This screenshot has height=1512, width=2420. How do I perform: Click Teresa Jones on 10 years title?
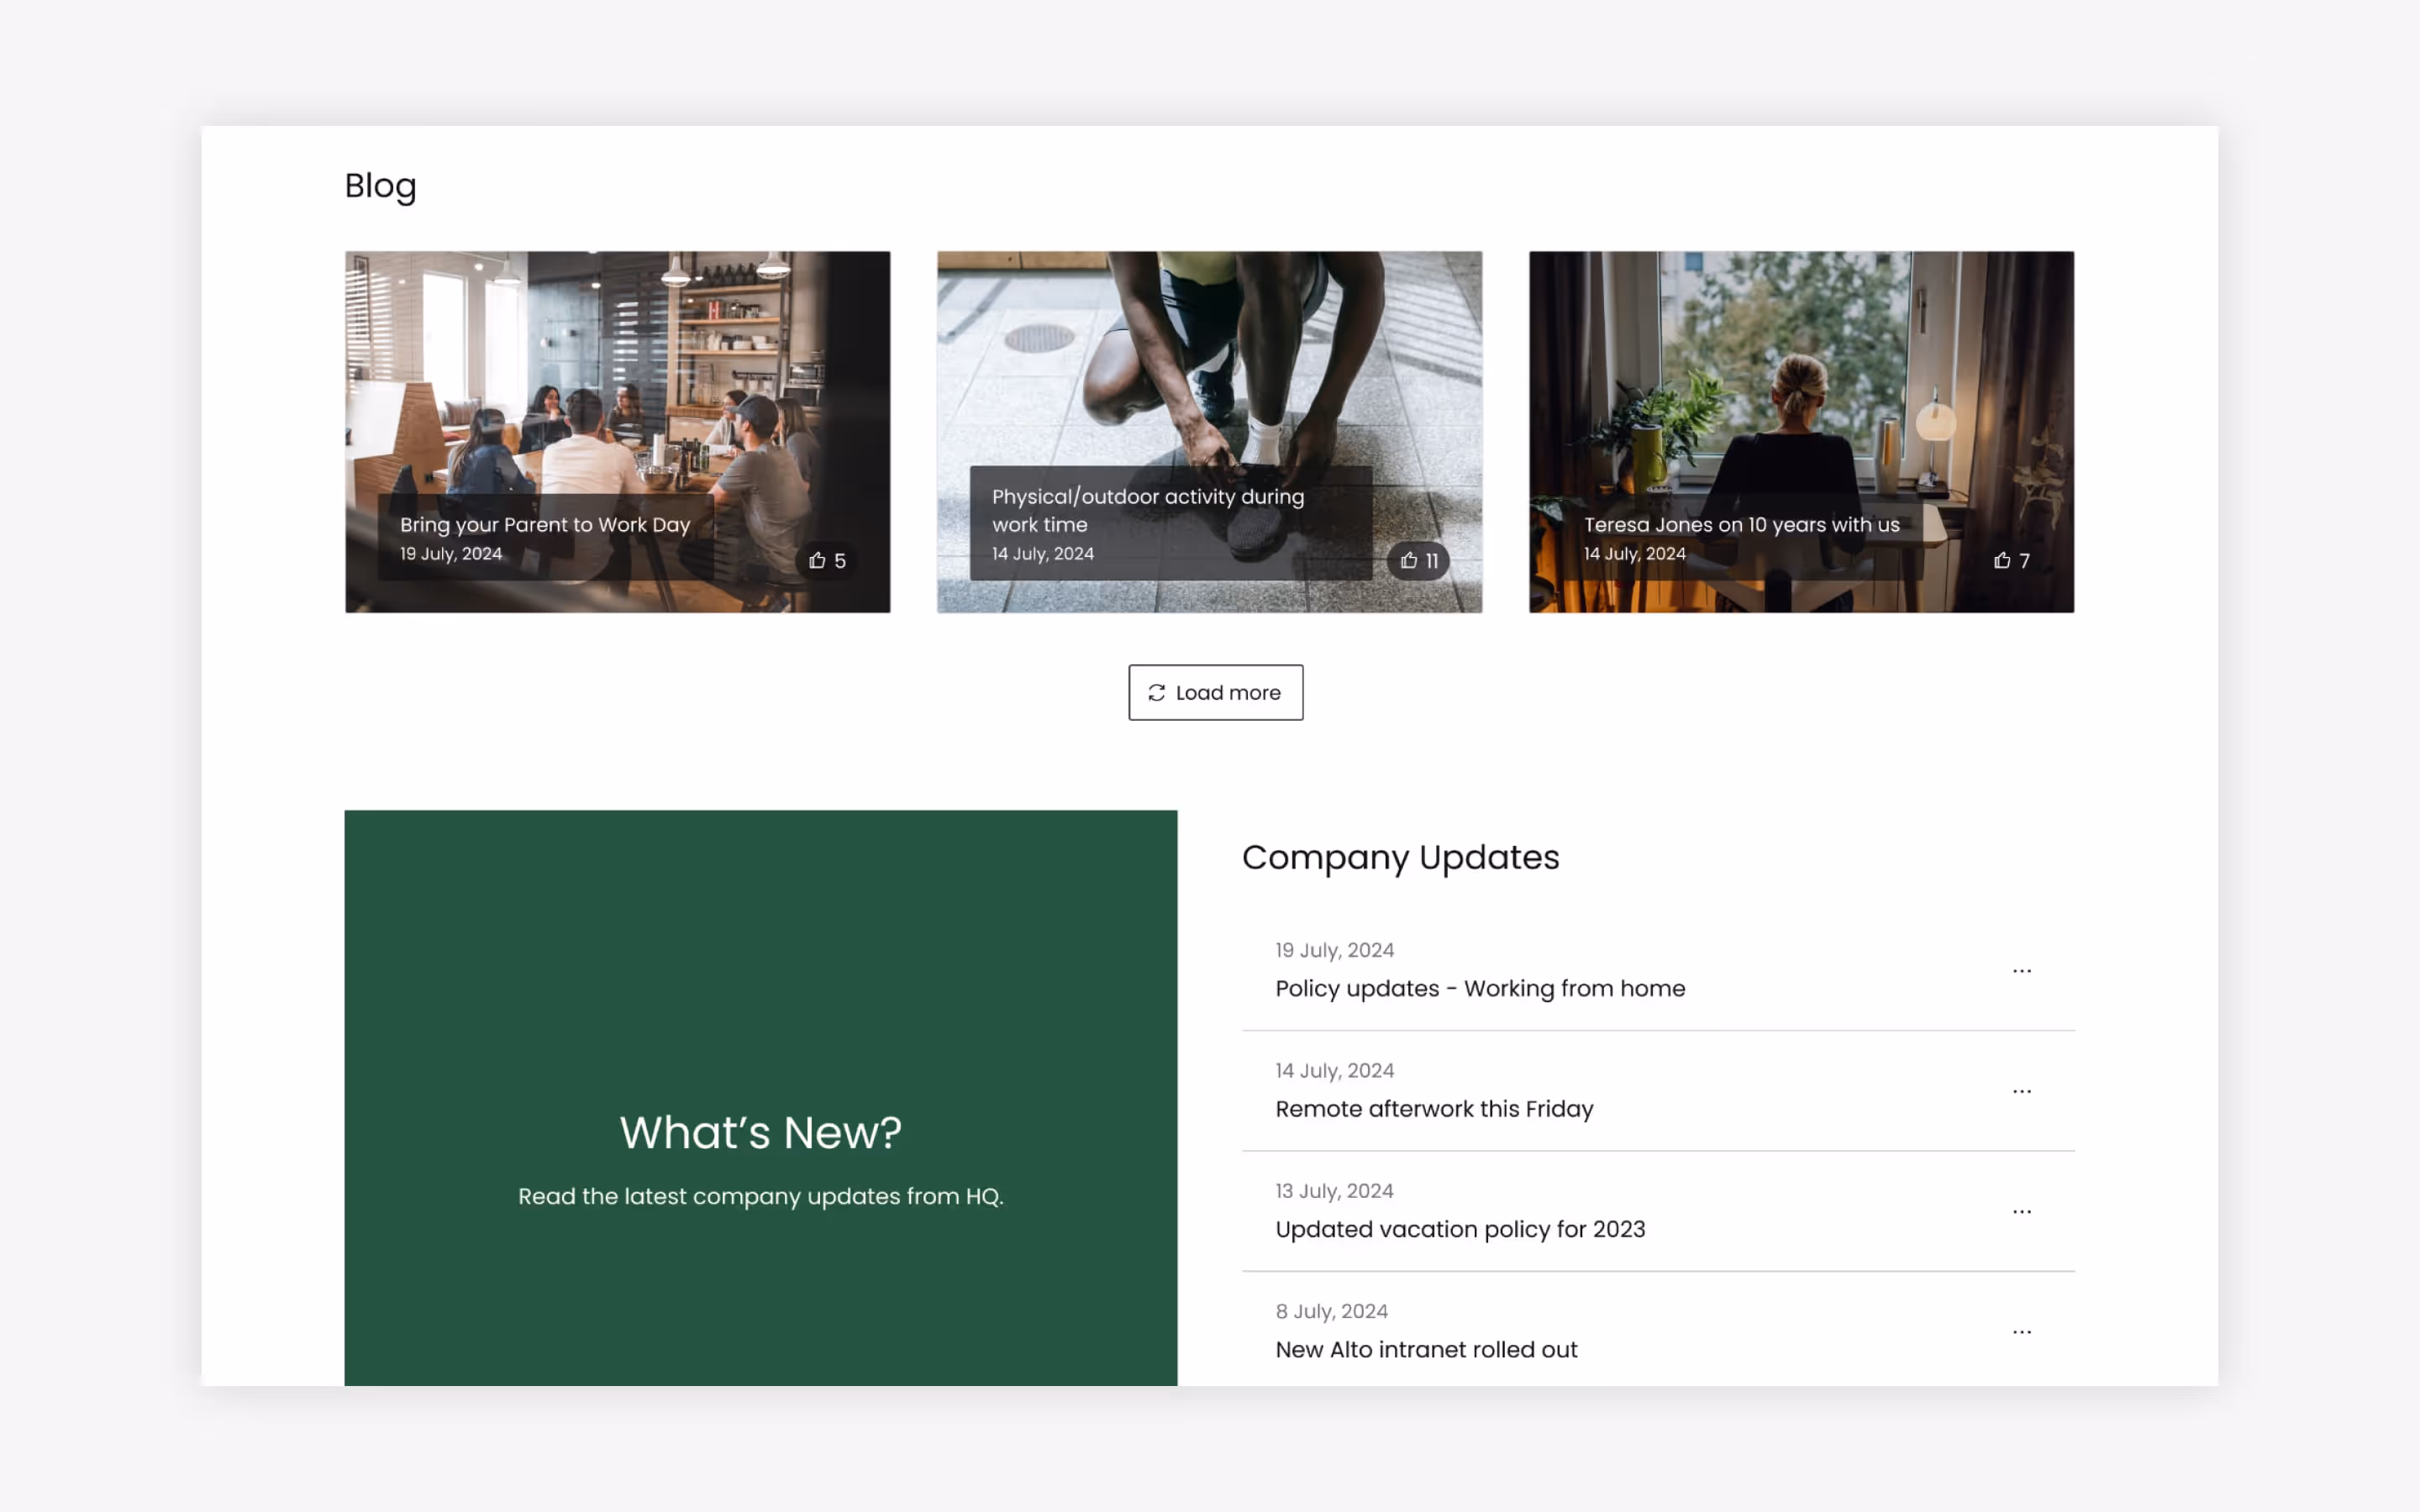1740,525
